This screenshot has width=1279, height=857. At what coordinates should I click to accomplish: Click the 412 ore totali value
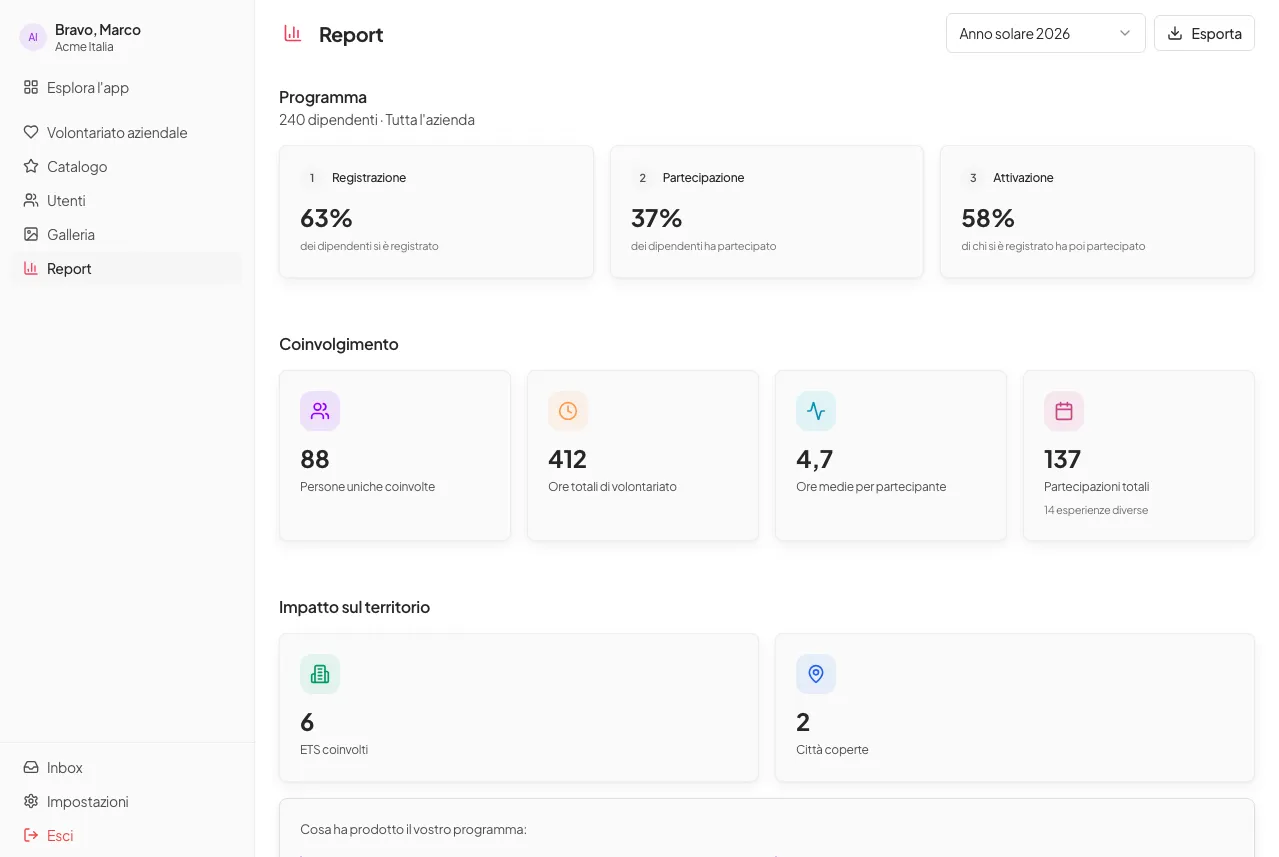coord(567,459)
